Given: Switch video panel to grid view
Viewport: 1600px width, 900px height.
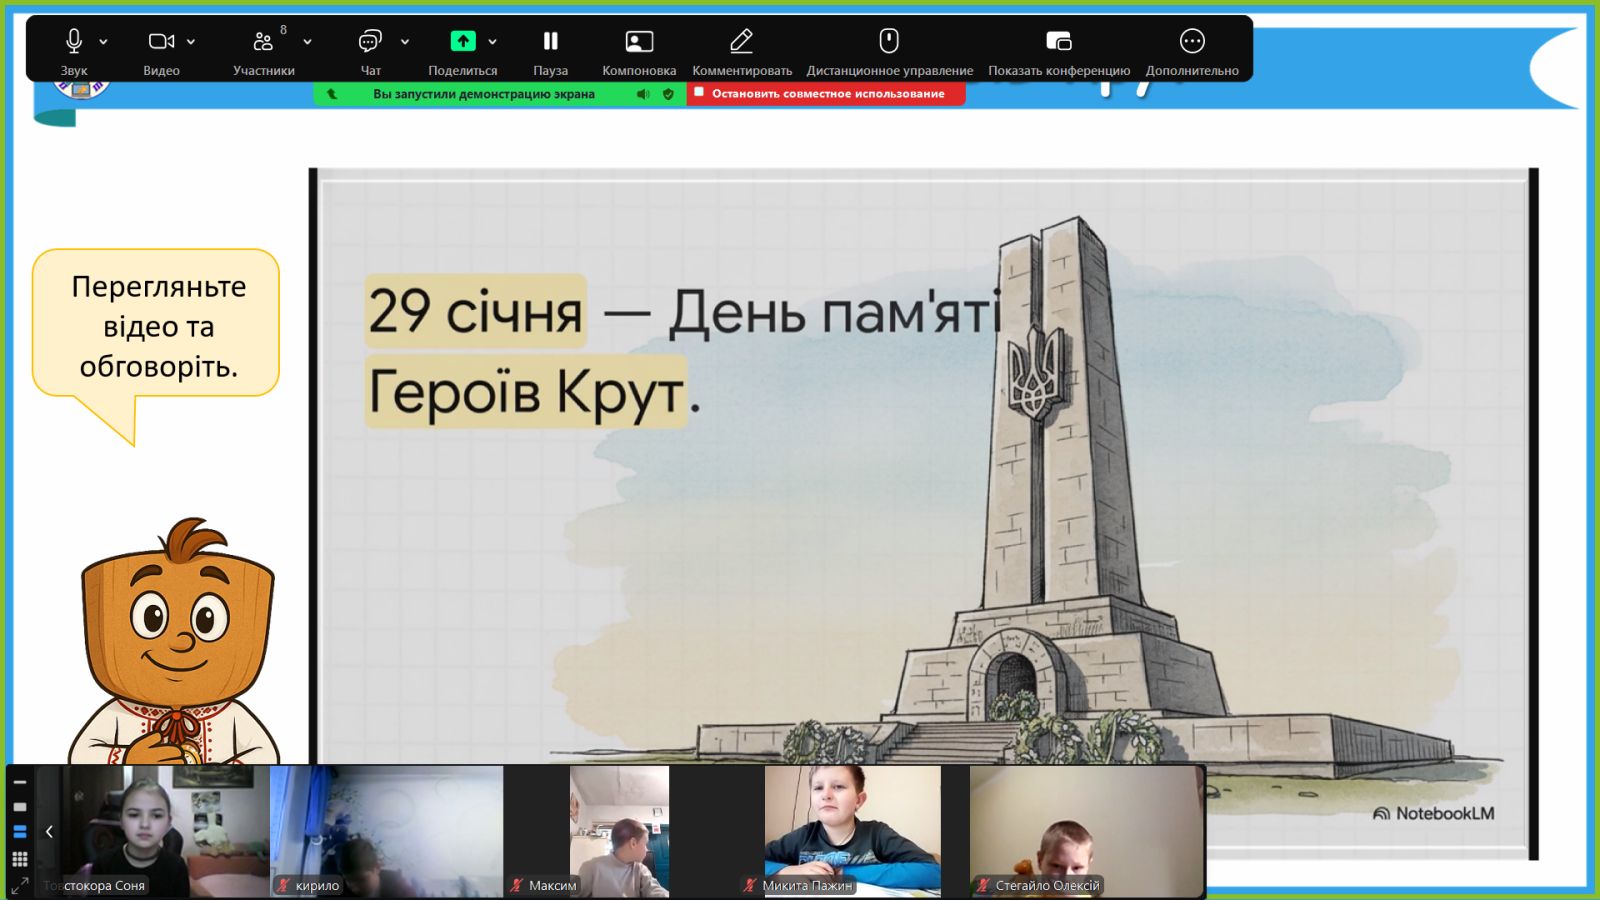Looking at the screenshot, I should (19, 859).
